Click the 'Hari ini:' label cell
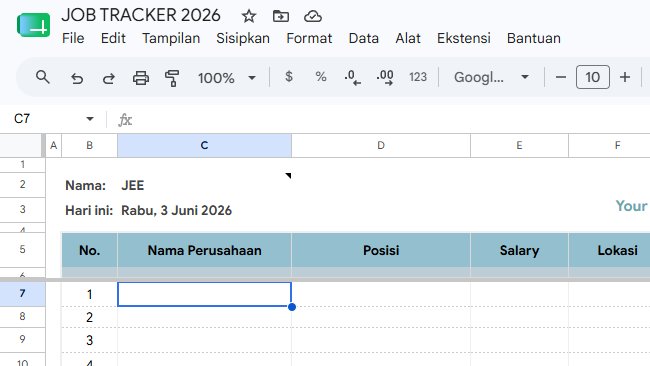 (x=89, y=210)
